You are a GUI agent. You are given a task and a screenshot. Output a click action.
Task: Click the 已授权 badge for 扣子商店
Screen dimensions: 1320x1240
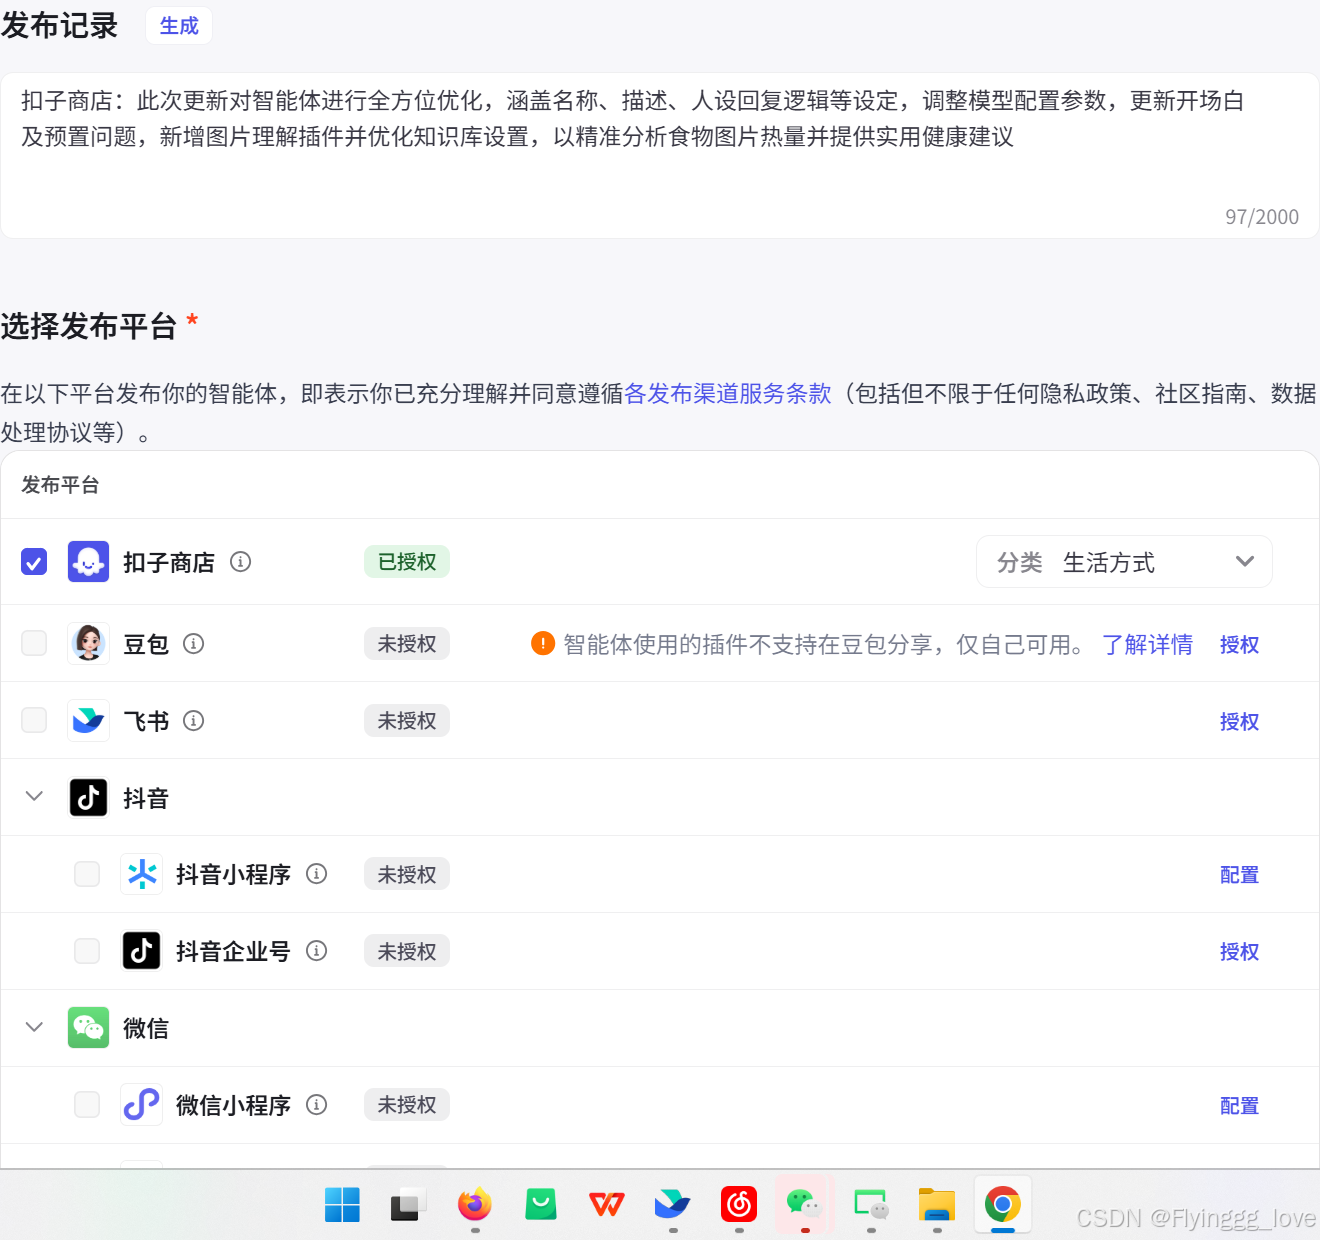(407, 562)
